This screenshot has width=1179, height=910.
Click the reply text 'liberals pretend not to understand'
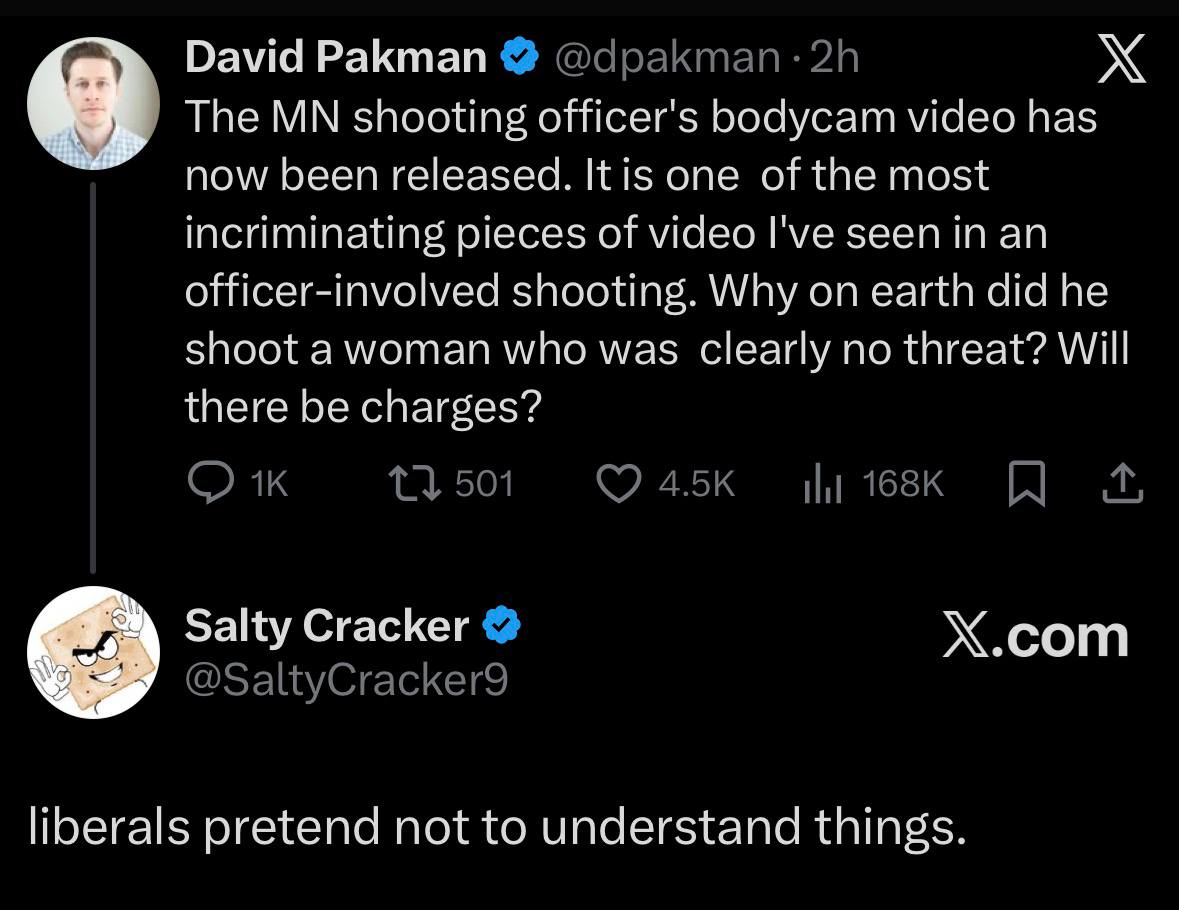pyautogui.click(x=497, y=828)
